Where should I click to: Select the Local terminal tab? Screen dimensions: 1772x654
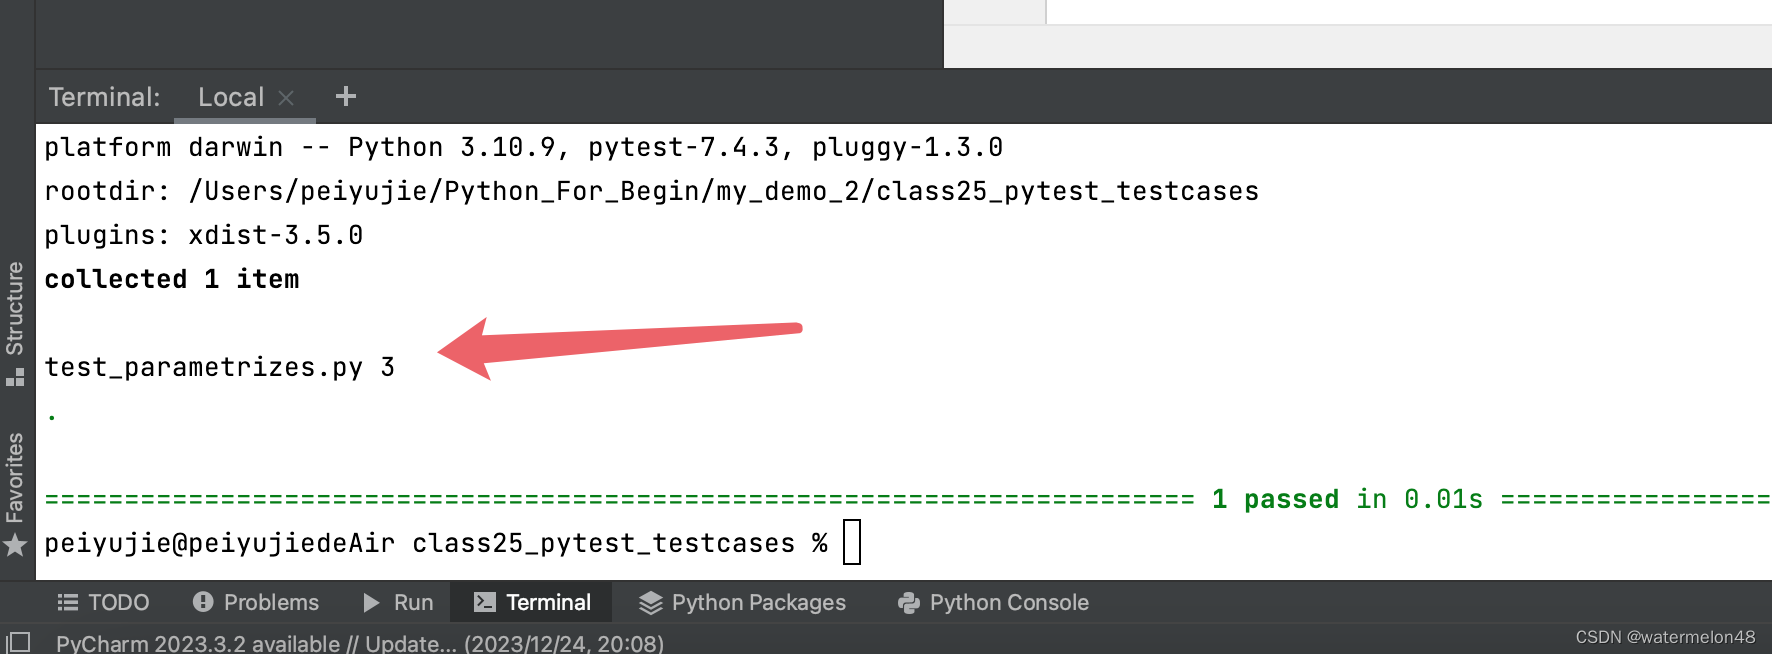tap(231, 97)
